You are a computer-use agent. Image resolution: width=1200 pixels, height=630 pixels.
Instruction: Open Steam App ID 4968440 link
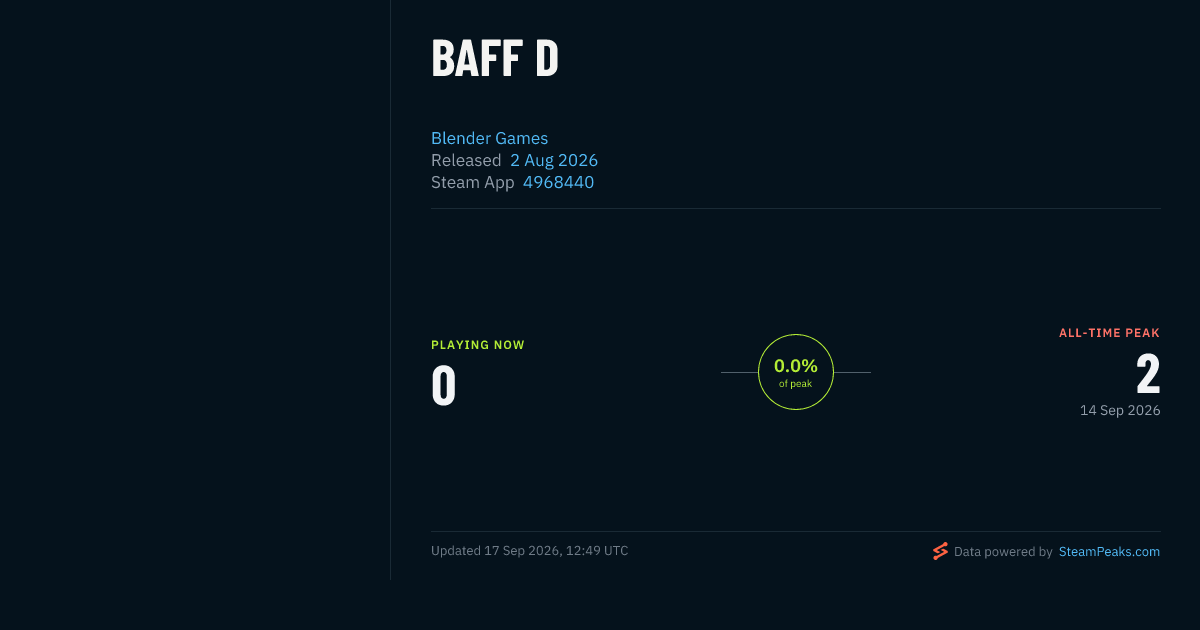click(558, 182)
